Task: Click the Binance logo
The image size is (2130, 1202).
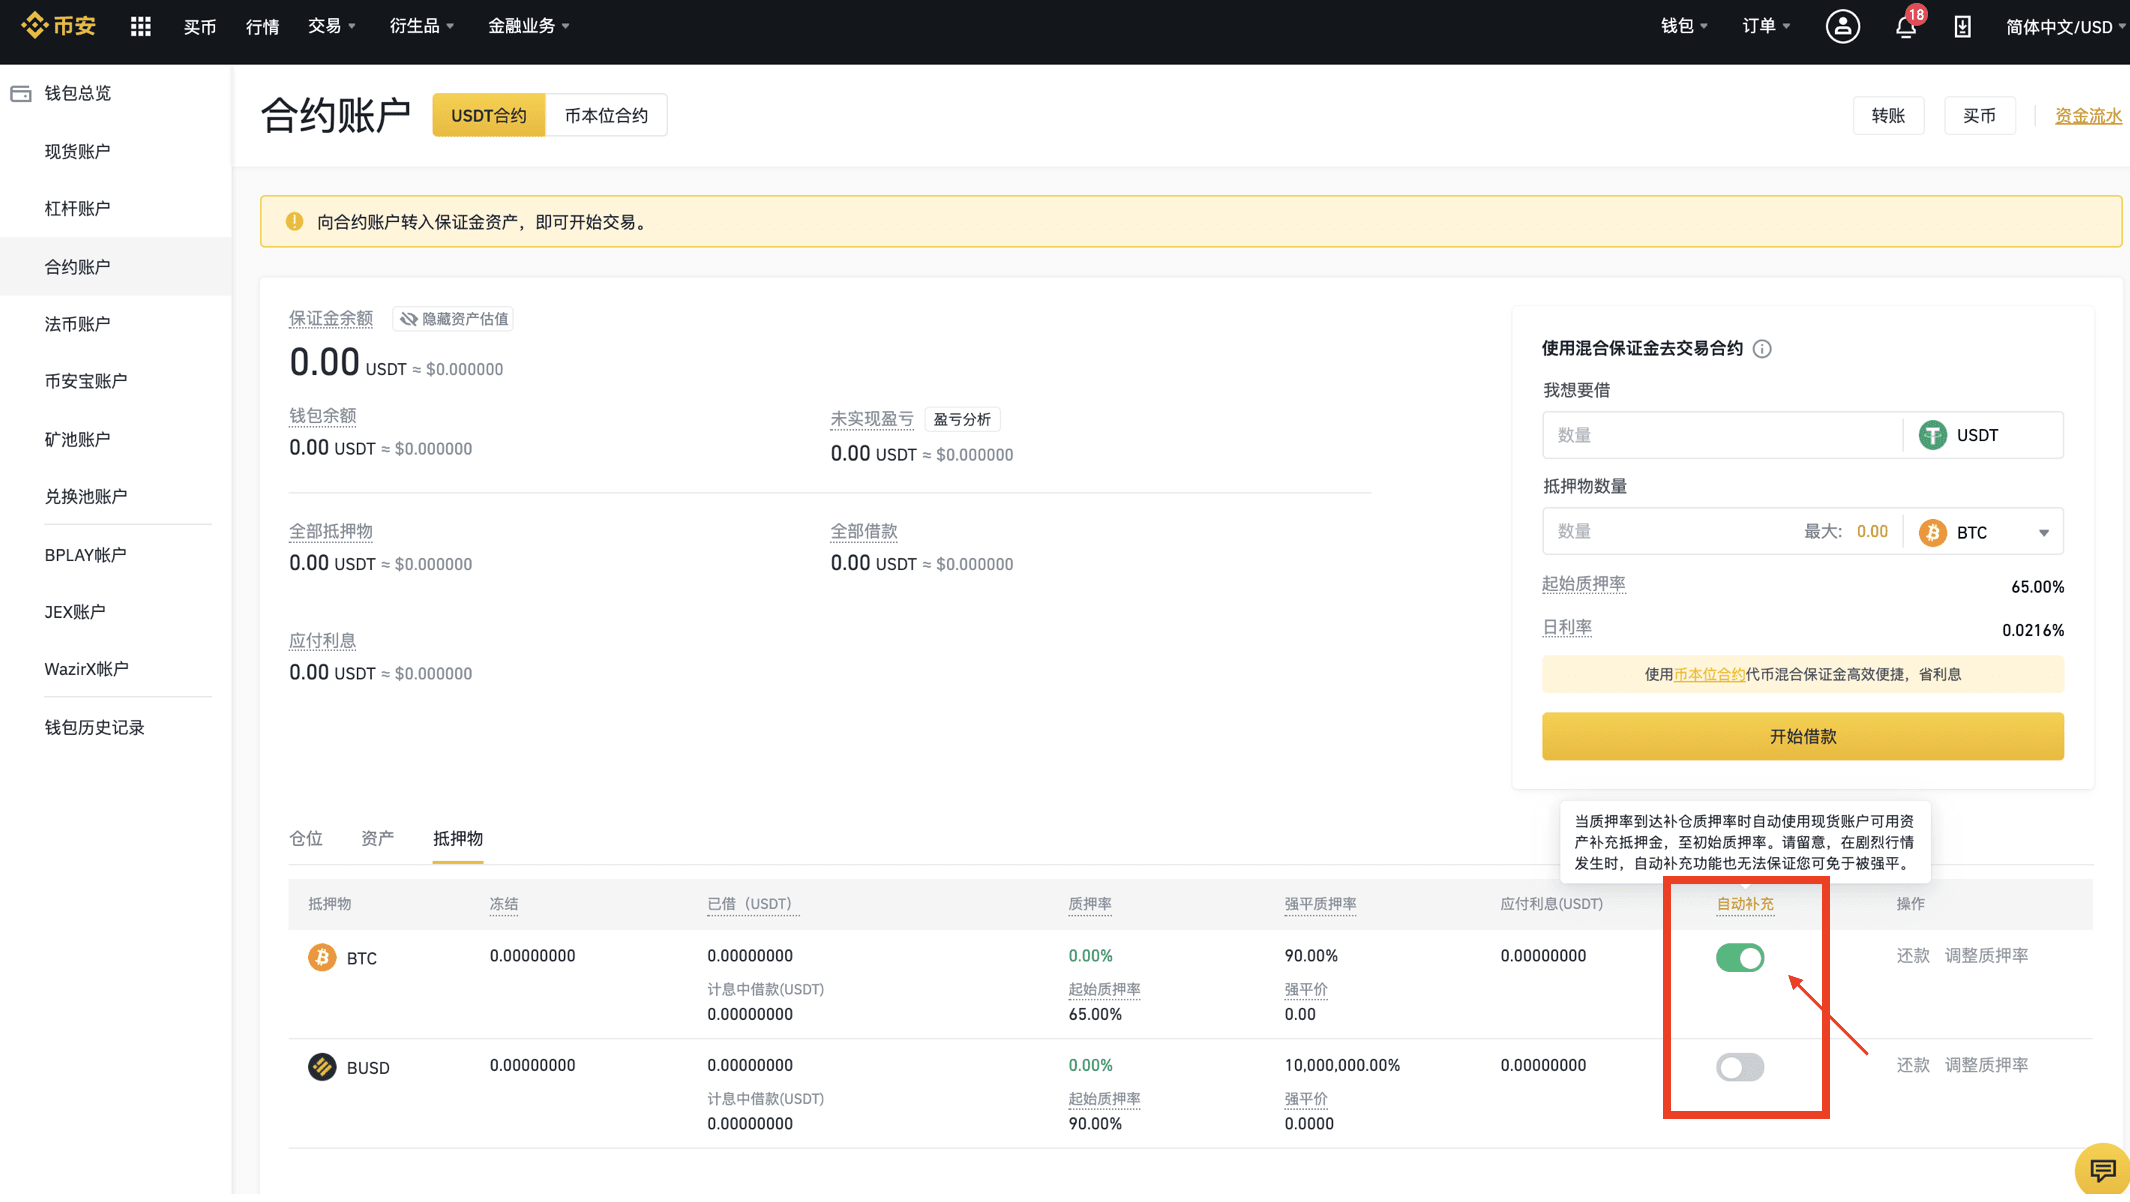Action: coord(59,26)
